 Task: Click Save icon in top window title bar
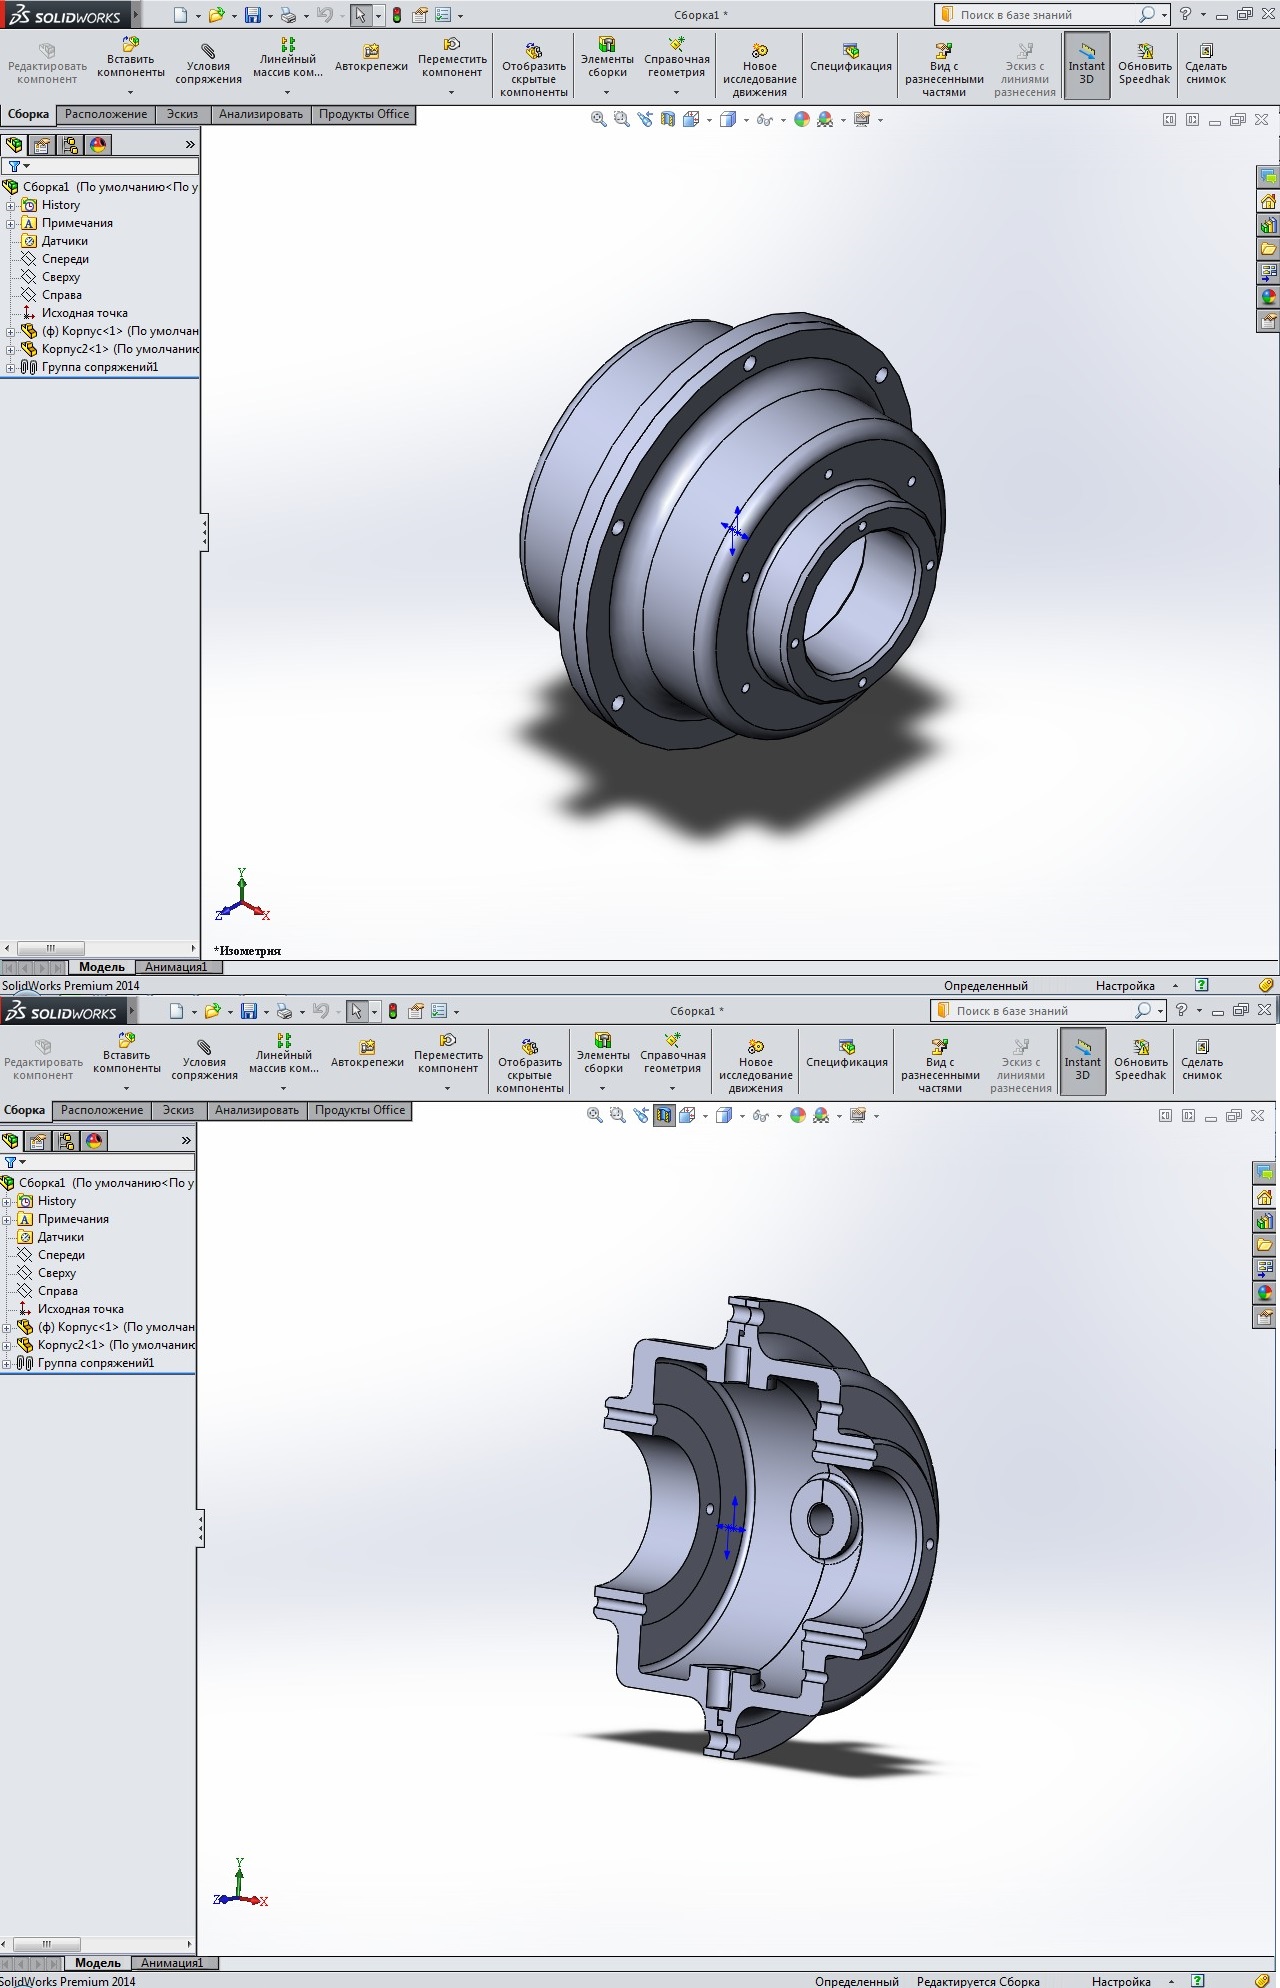(x=253, y=15)
